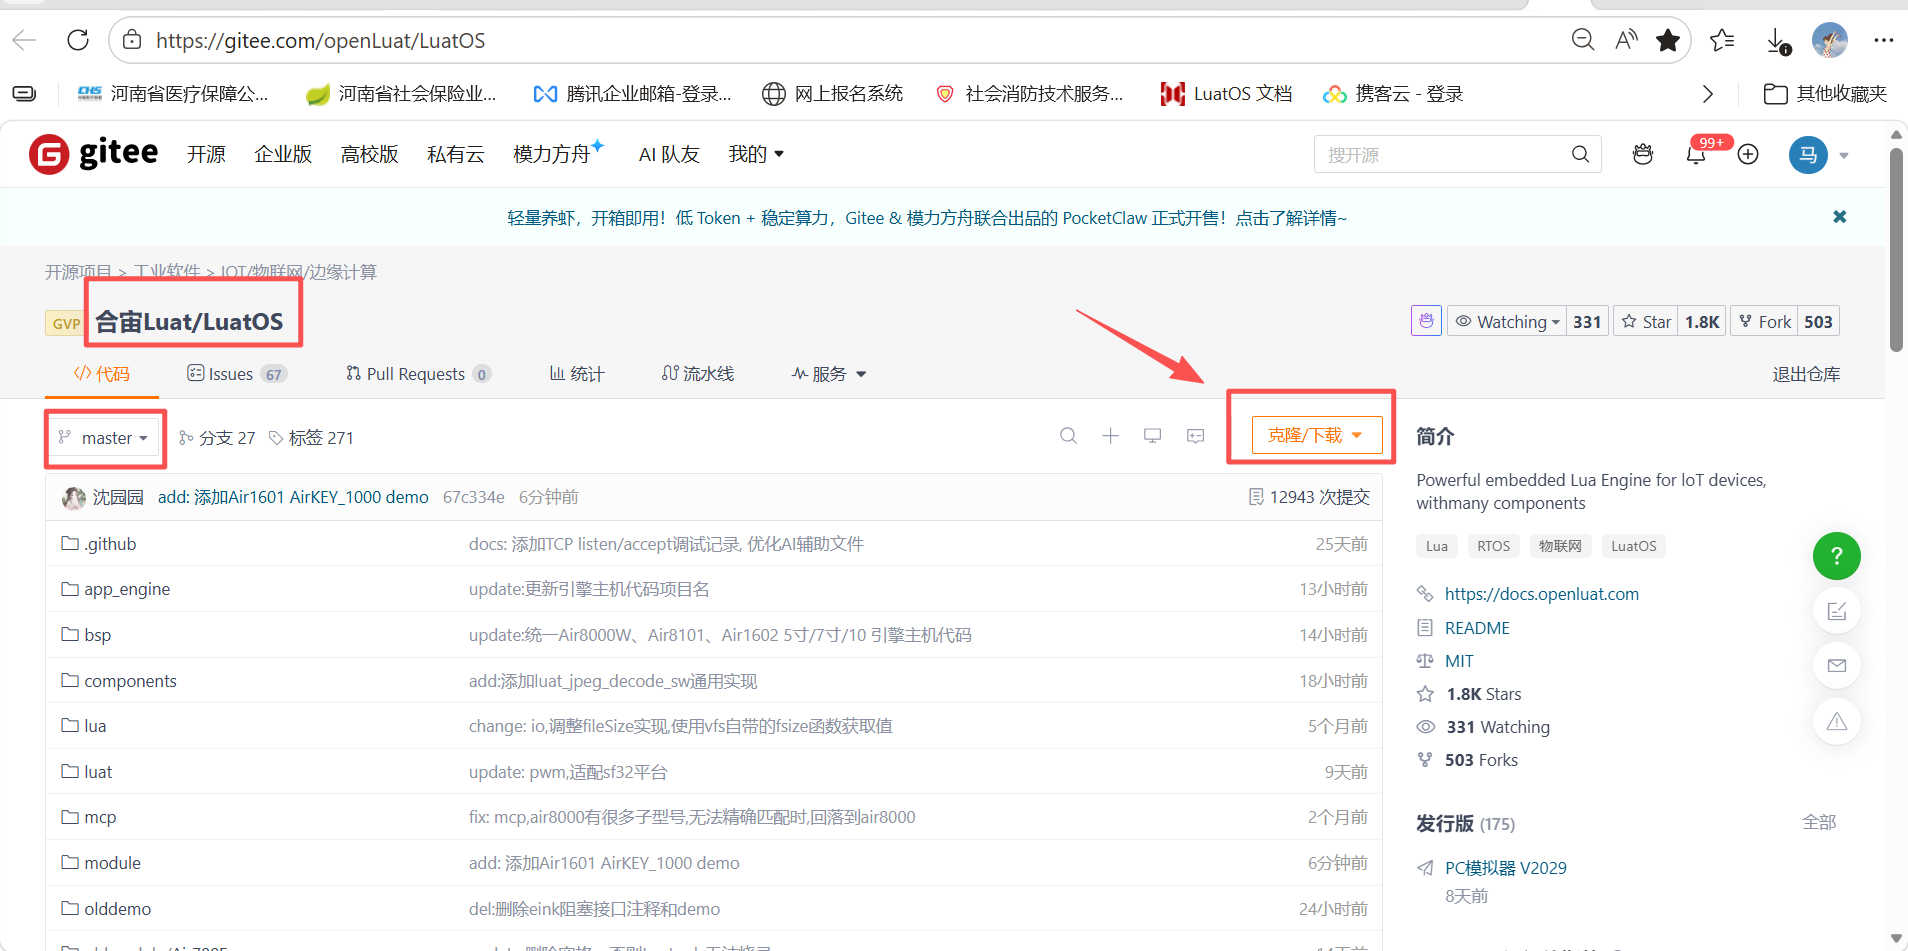The width and height of the screenshot is (1908, 951).
Task: Switch to the 代码 tab
Action: [102, 374]
